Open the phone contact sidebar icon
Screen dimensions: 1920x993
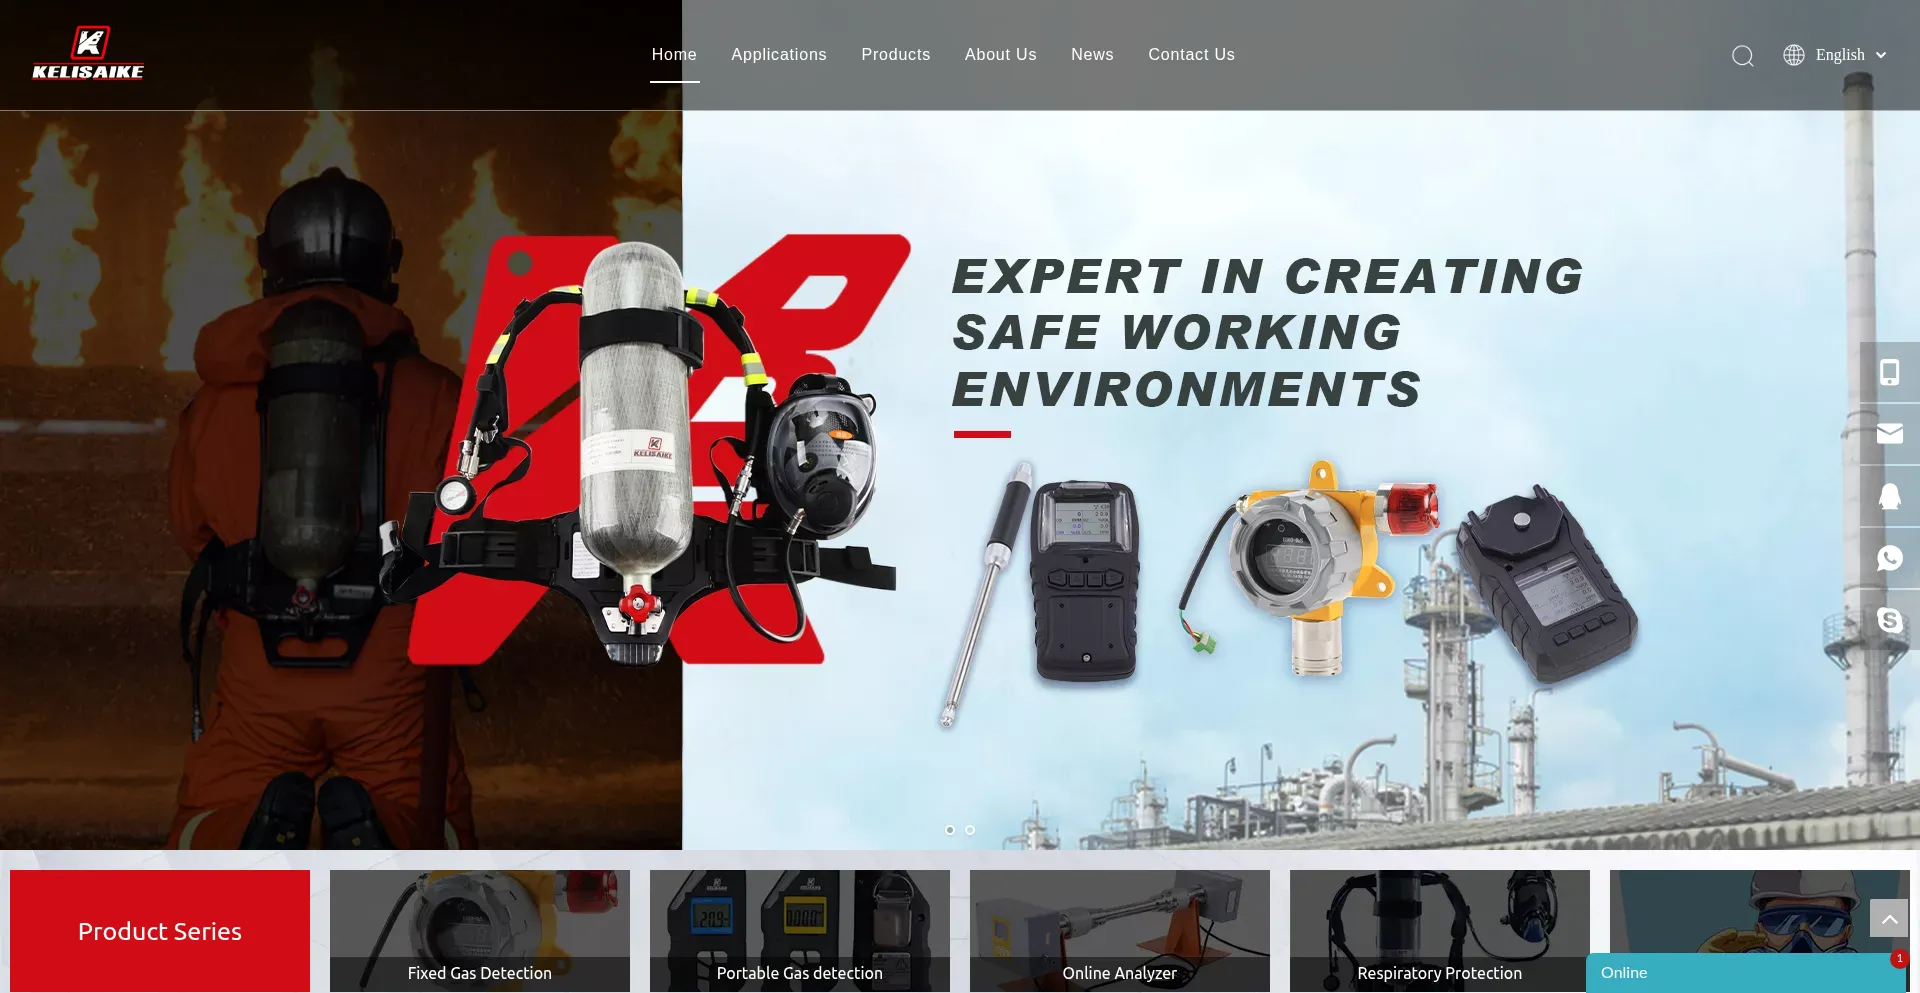click(1889, 372)
